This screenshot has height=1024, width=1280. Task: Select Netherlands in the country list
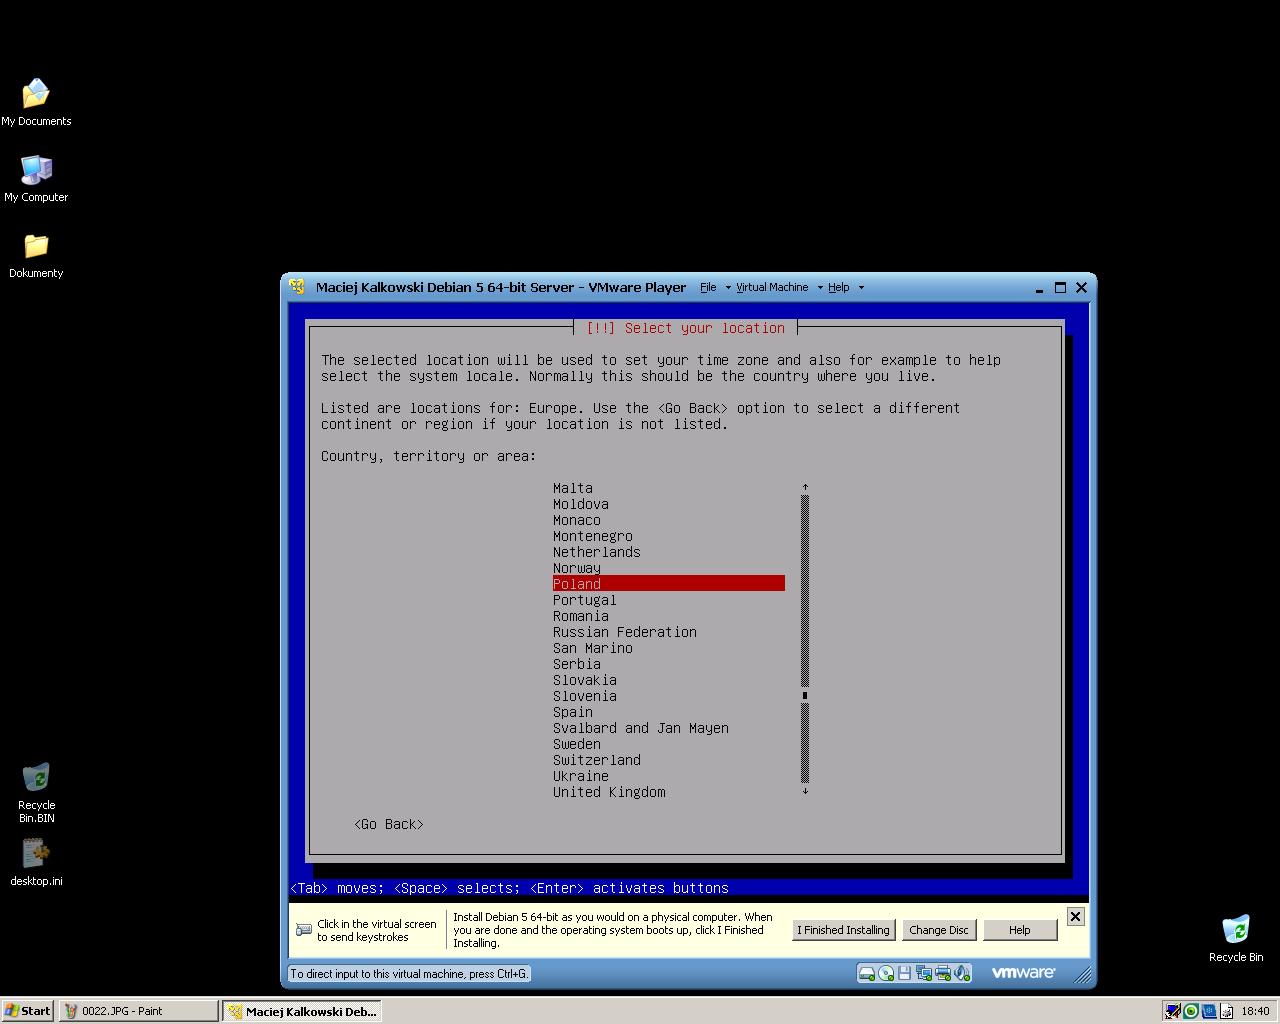point(597,552)
